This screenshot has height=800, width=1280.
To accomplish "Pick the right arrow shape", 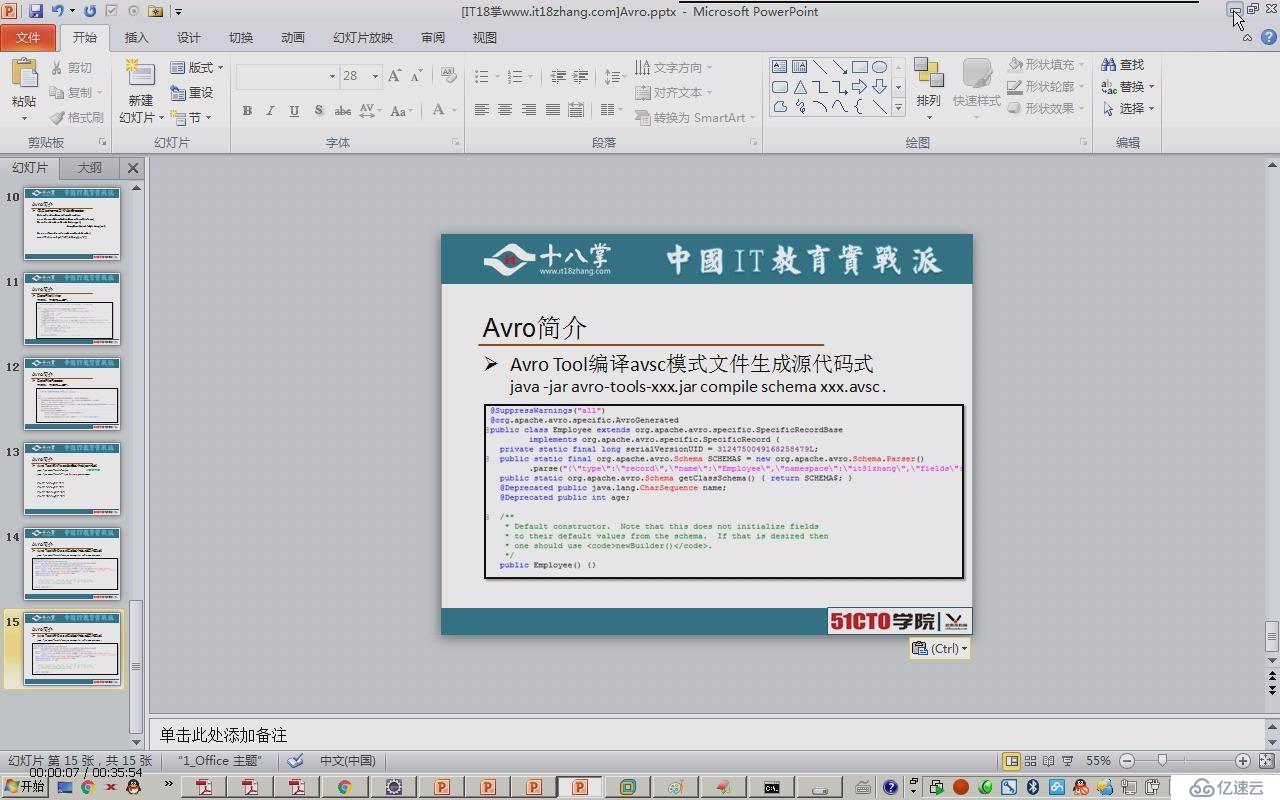I will (x=859, y=87).
